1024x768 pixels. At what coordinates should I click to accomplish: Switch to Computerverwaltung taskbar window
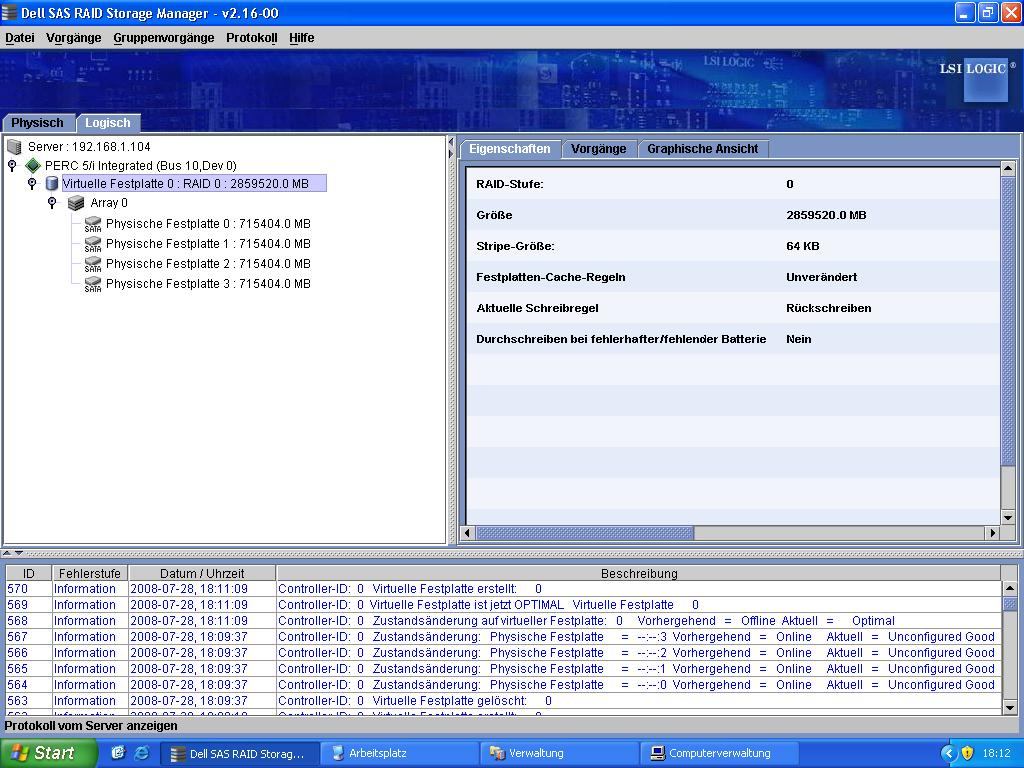(719, 753)
